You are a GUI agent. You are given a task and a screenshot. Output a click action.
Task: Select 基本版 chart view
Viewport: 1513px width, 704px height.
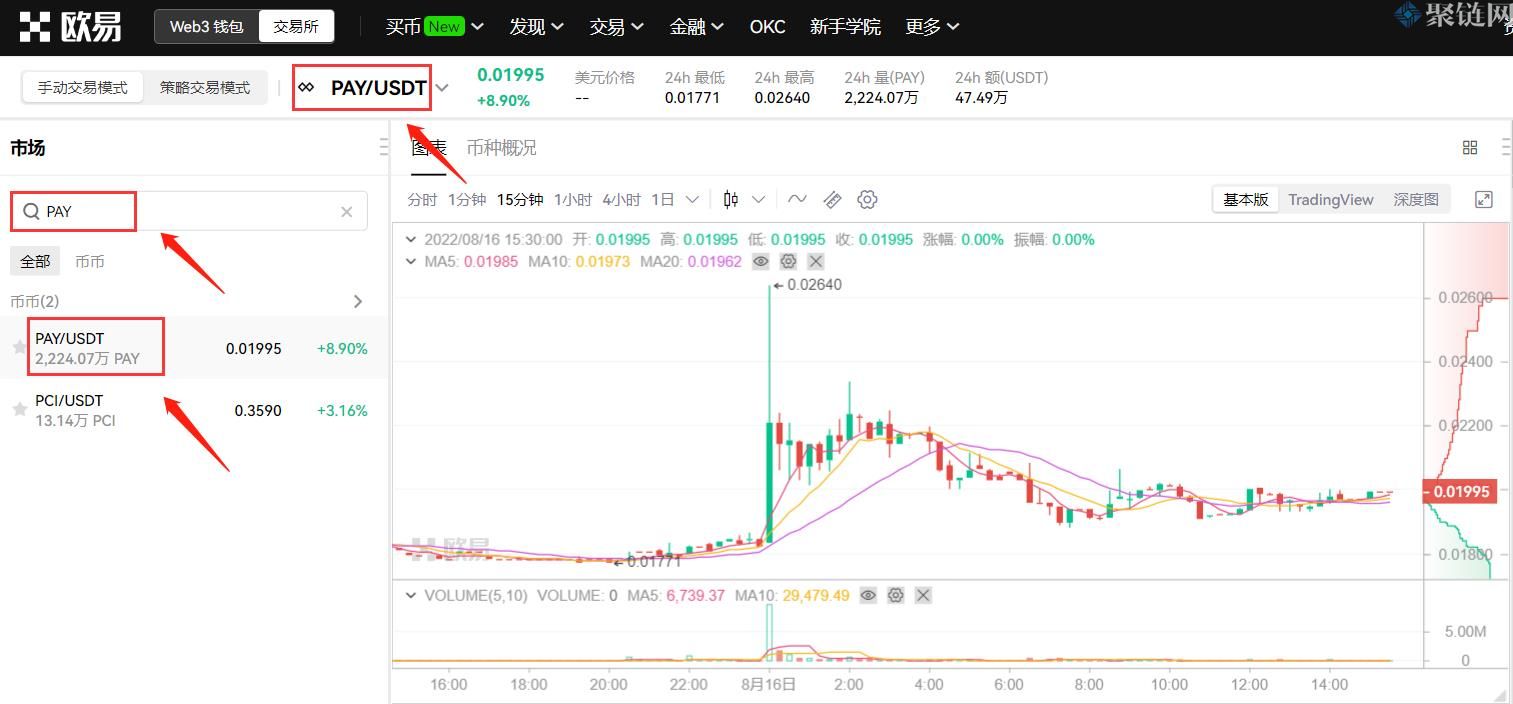(1245, 199)
